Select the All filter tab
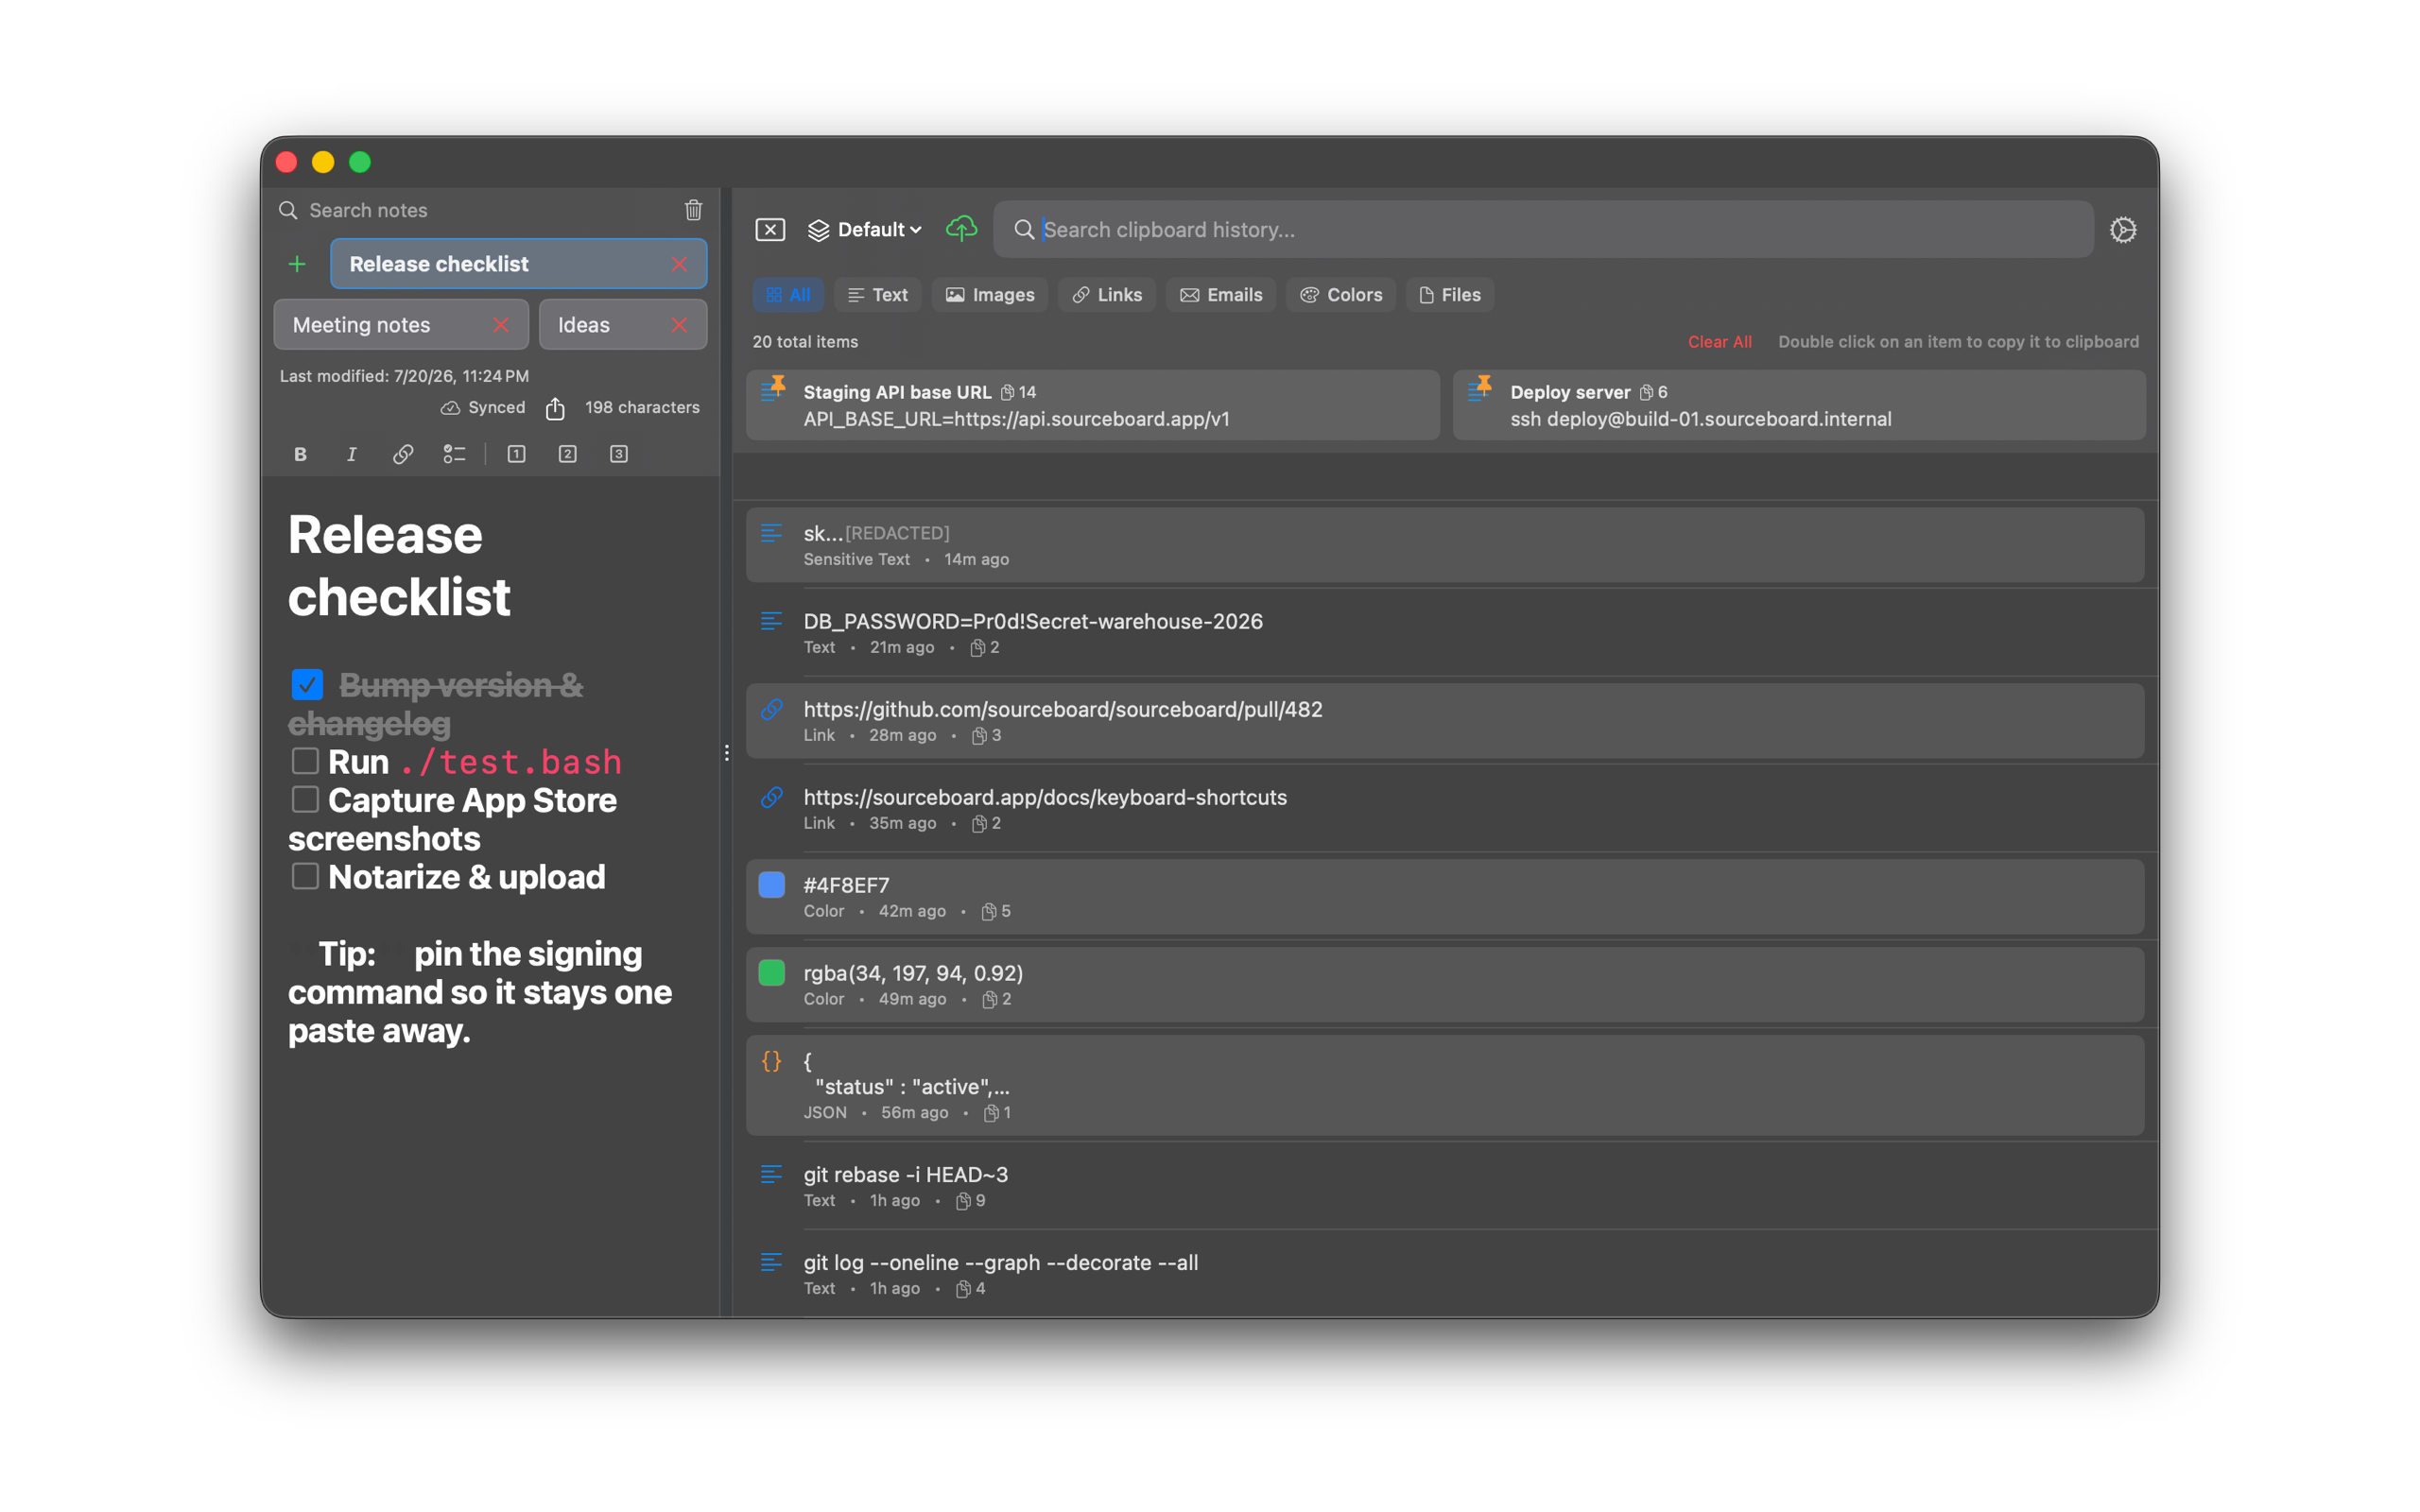Viewport: 2420px width, 1512px height. (788, 295)
